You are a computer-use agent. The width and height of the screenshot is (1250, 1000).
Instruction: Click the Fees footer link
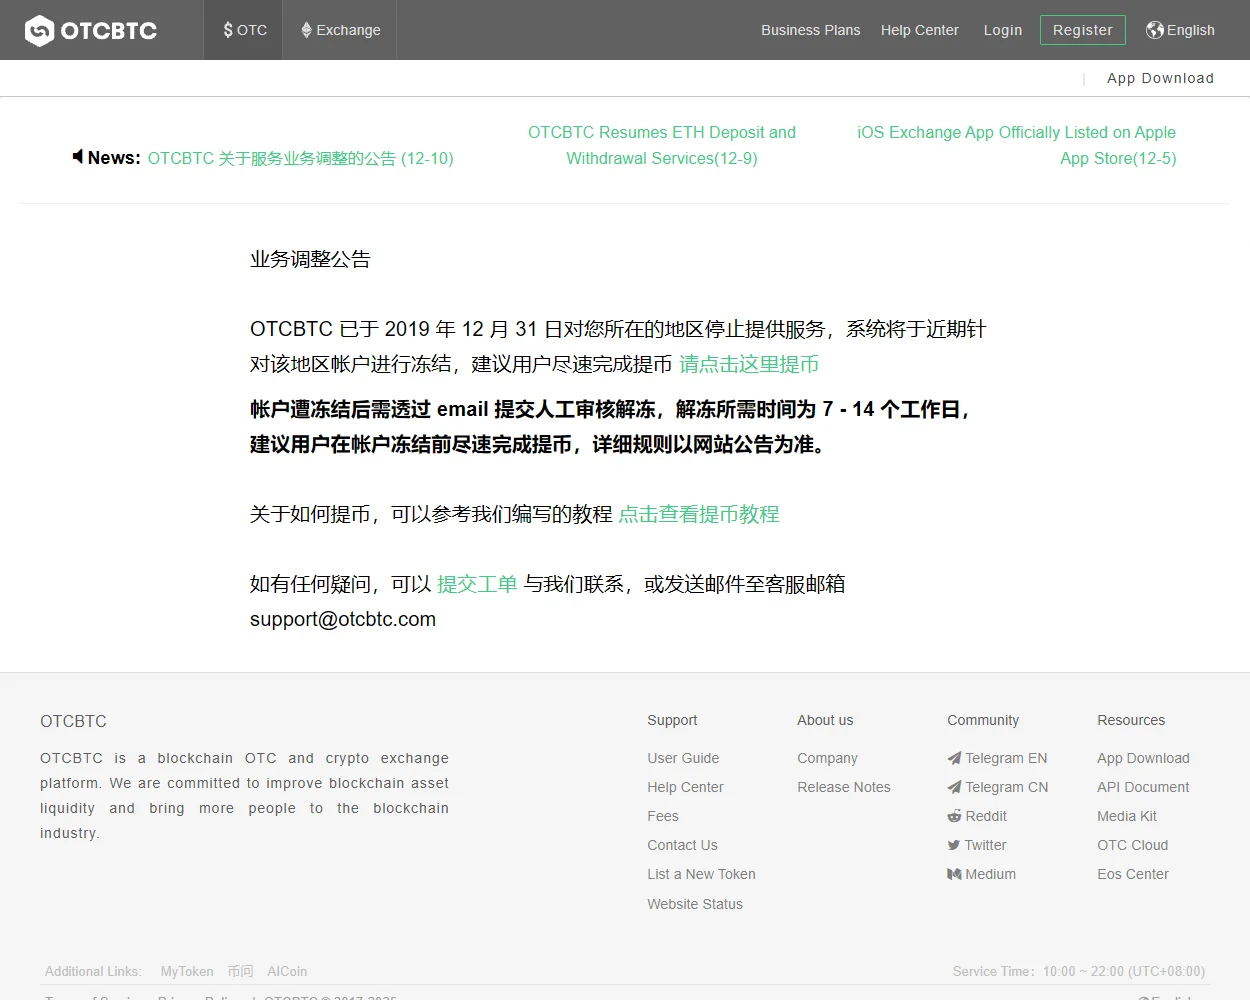click(663, 816)
